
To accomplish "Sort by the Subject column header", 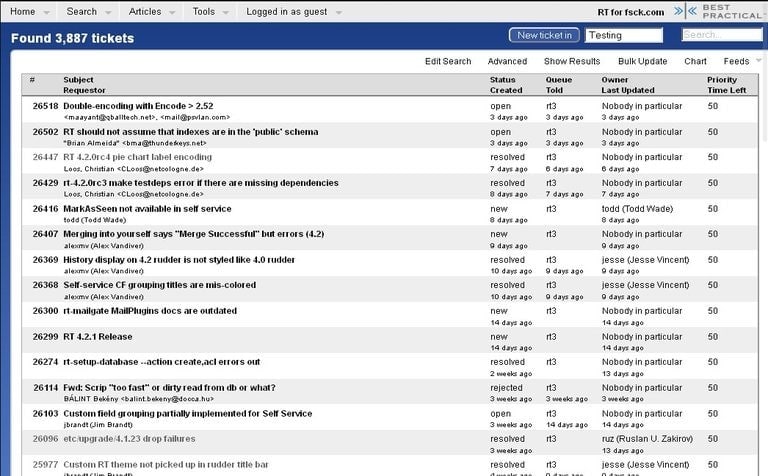I will pyautogui.click(x=78, y=79).
